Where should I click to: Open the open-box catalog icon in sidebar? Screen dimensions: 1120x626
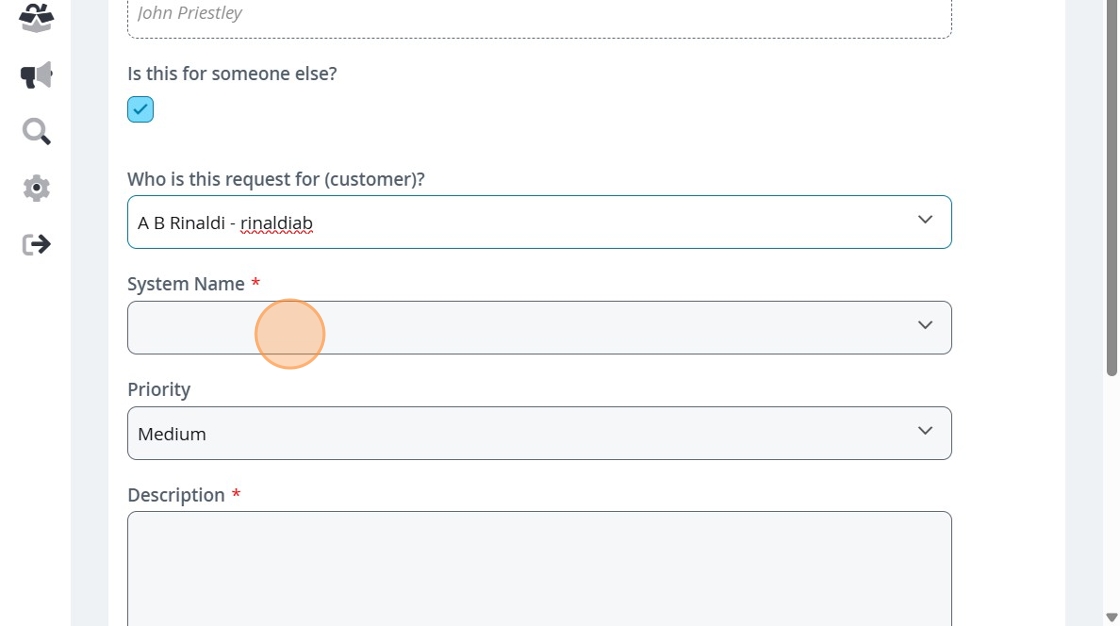pyautogui.click(x=36, y=18)
